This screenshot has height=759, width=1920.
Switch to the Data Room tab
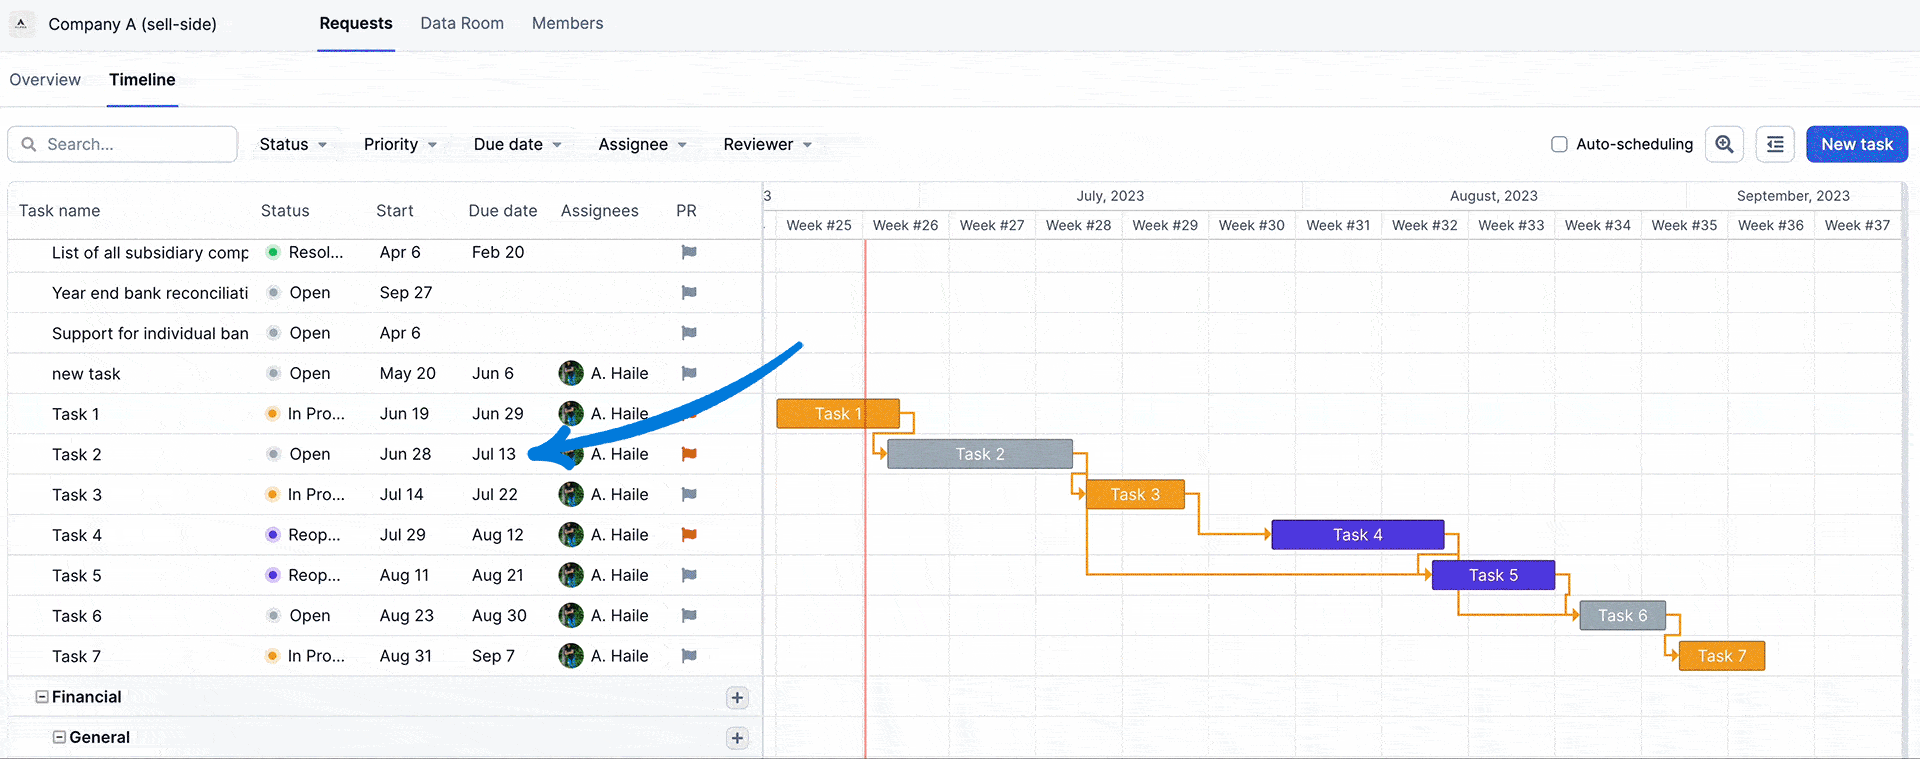tap(462, 23)
